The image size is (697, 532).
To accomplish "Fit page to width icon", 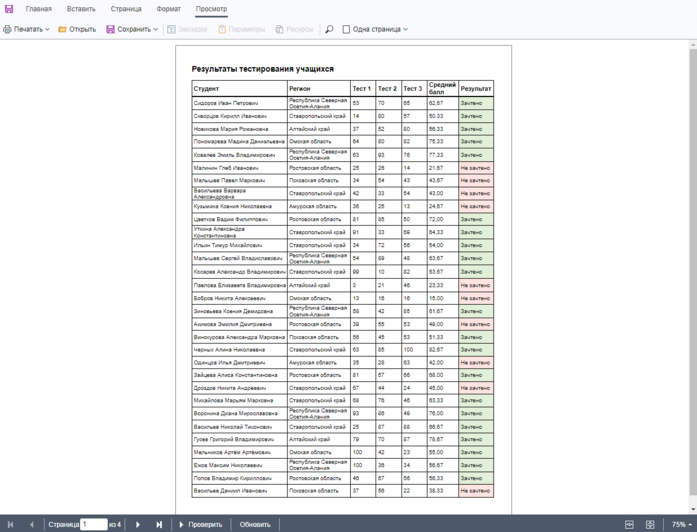I will point(629,524).
